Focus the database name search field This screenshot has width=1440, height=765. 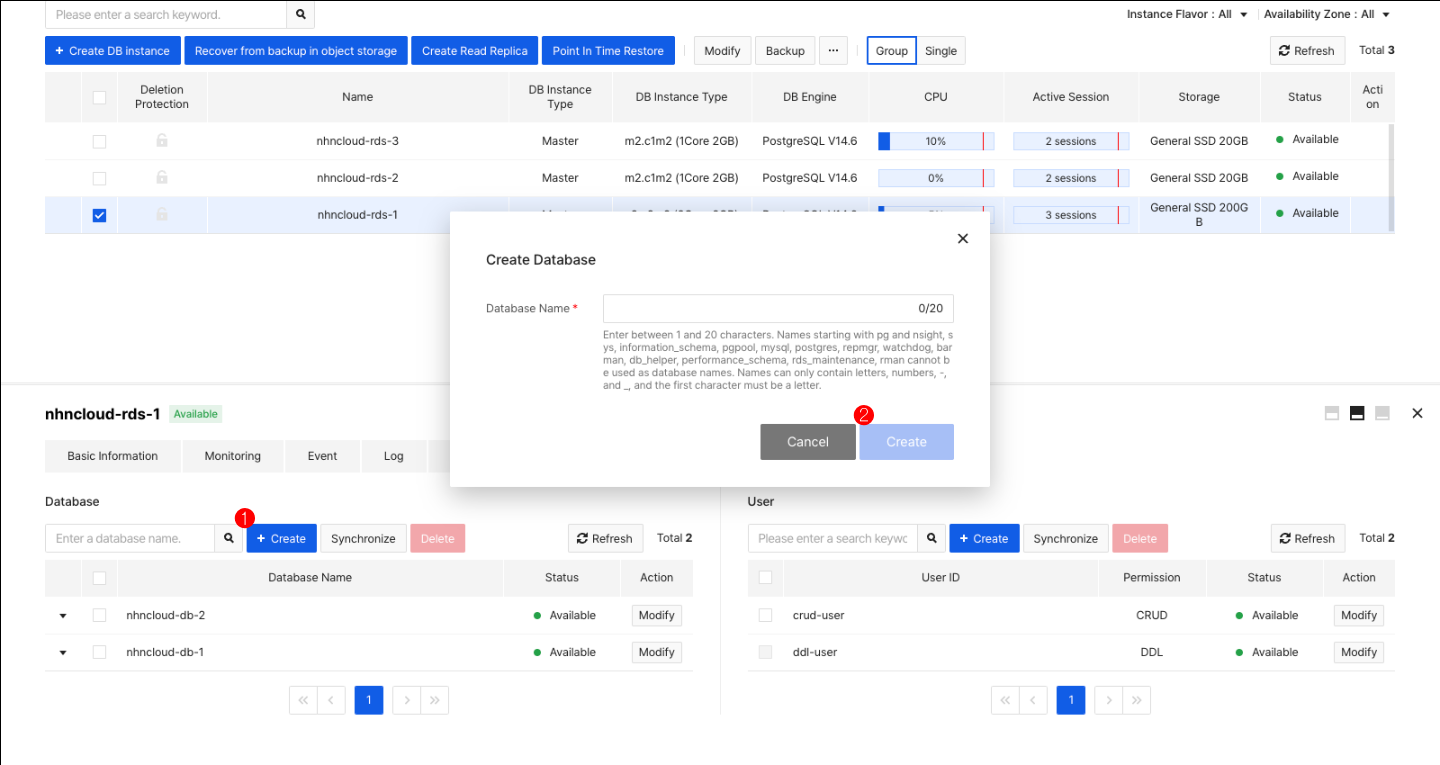(130, 538)
